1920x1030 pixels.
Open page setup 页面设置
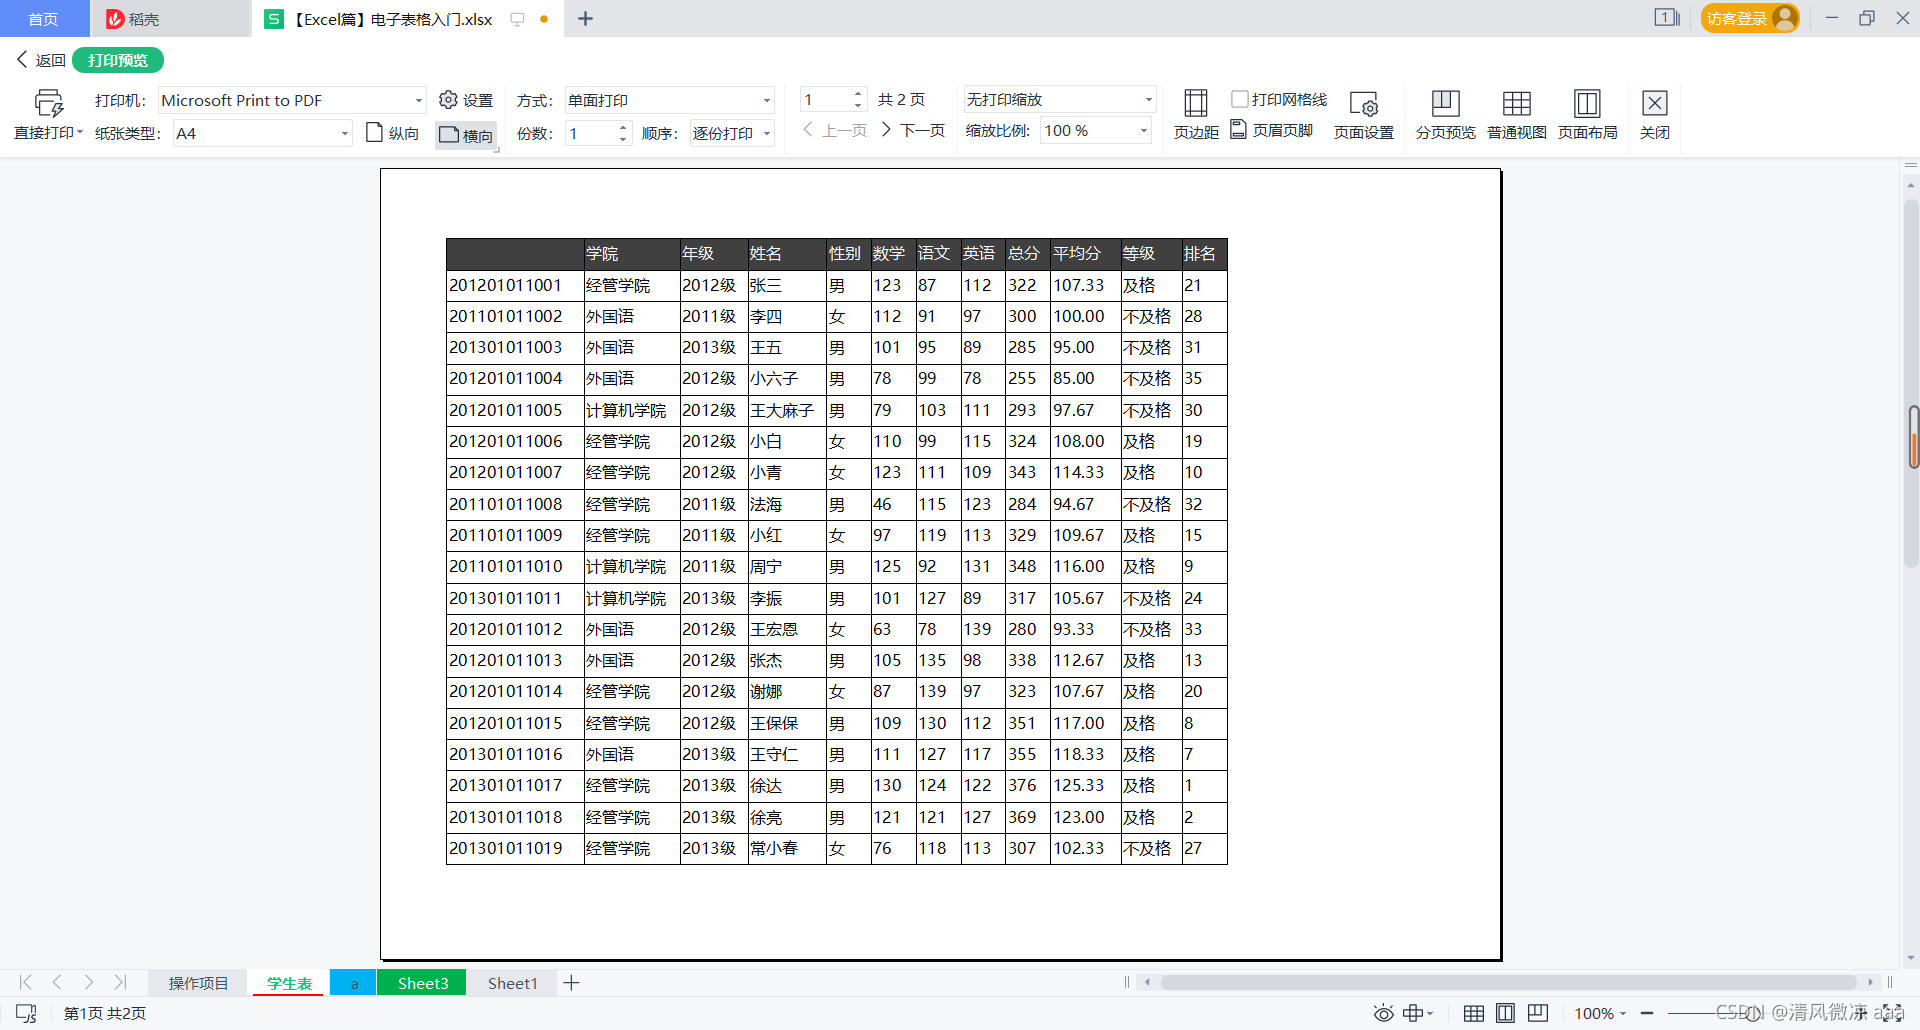pyautogui.click(x=1364, y=114)
